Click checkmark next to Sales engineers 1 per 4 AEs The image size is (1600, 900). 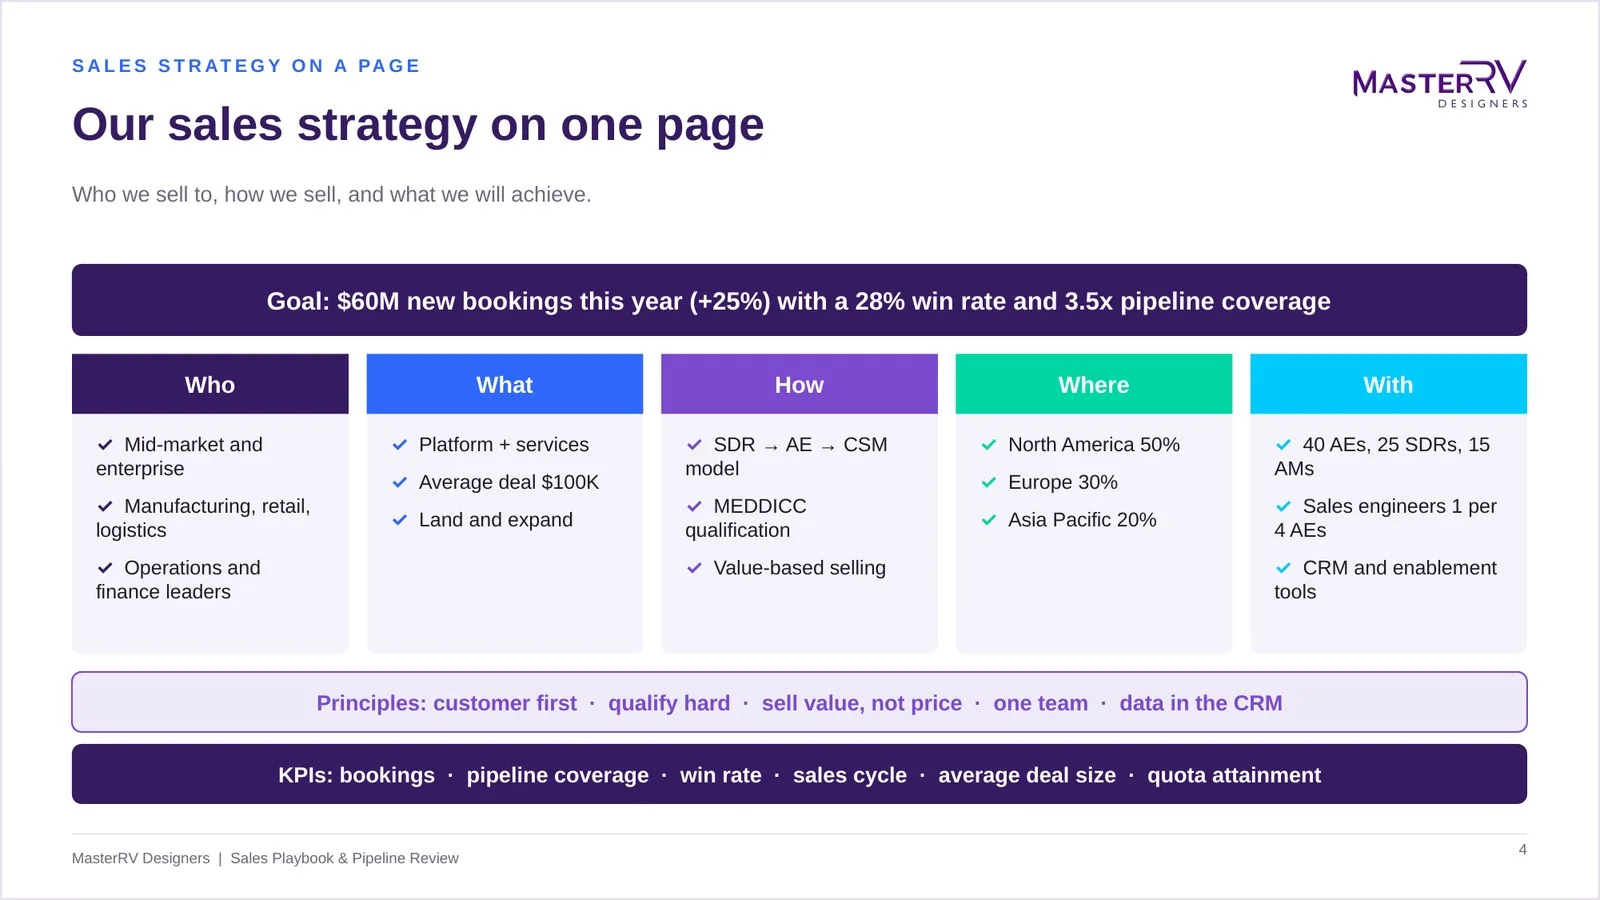point(1284,507)
